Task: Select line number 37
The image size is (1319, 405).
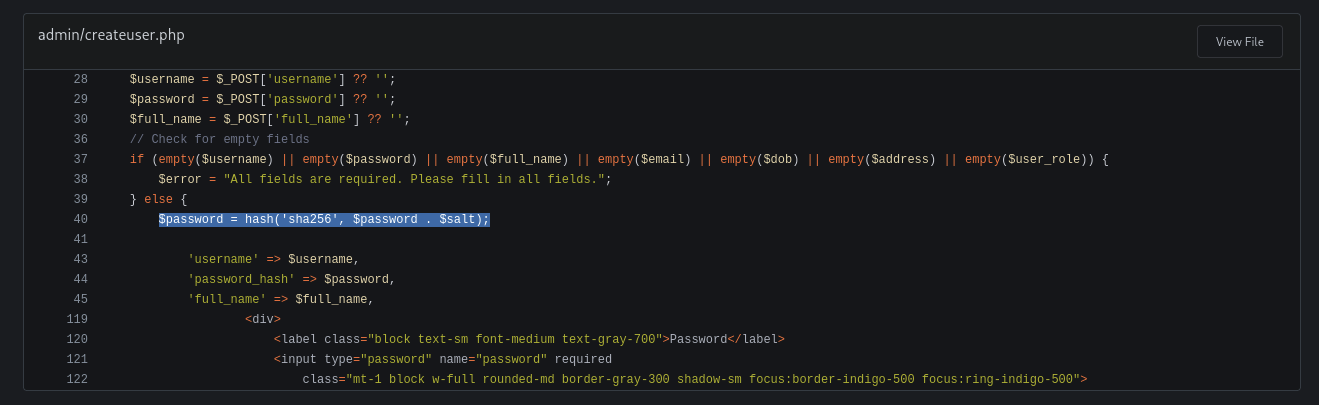Action: point(80,159)
